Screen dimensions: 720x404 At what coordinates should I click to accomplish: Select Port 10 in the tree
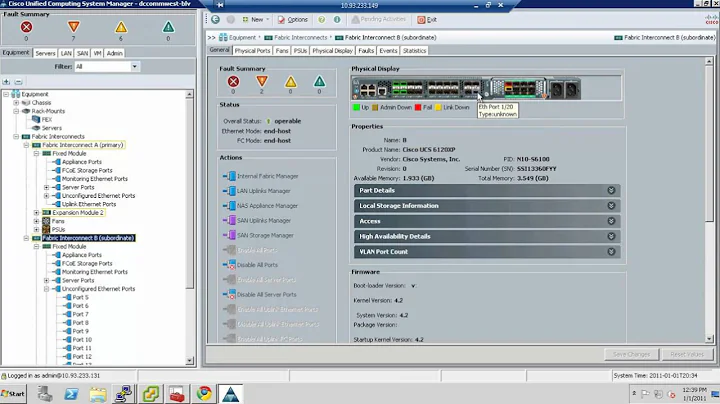[x=82, y=340]
